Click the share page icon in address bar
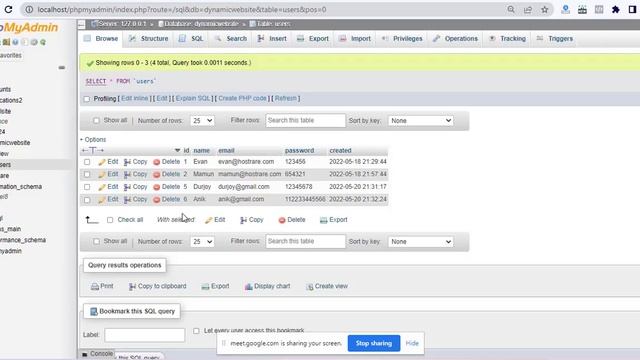The height and width of the screenshot is (360, 640). (x=528, y=9)
